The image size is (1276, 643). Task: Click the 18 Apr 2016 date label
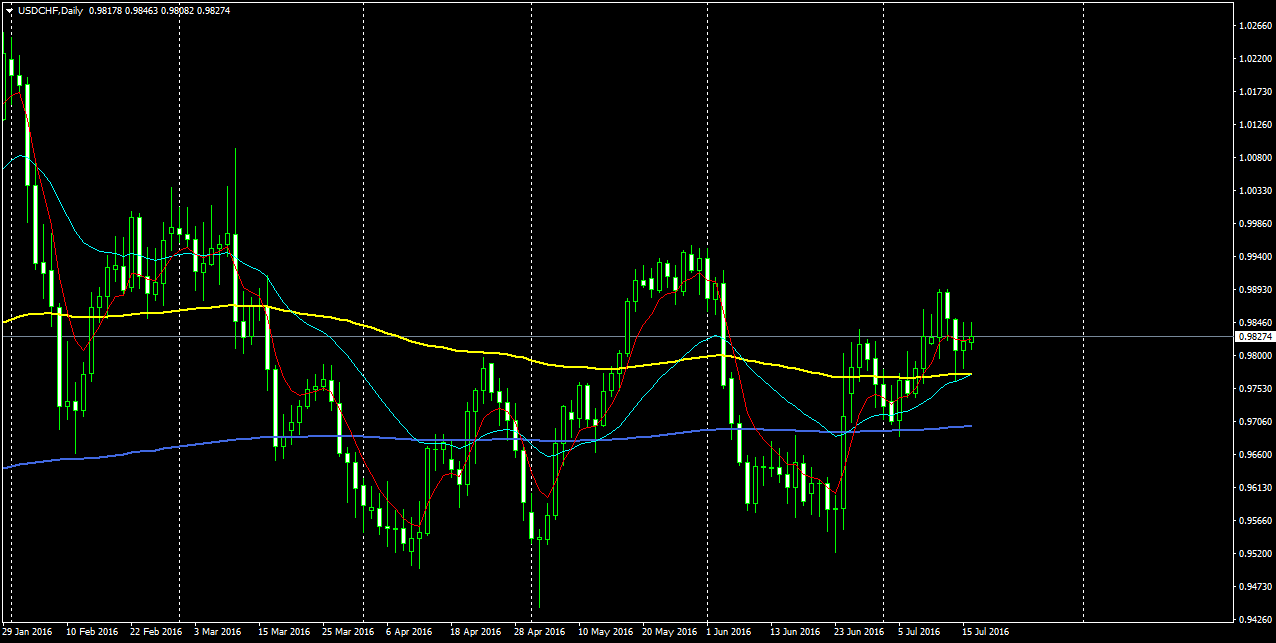(476, 632)
